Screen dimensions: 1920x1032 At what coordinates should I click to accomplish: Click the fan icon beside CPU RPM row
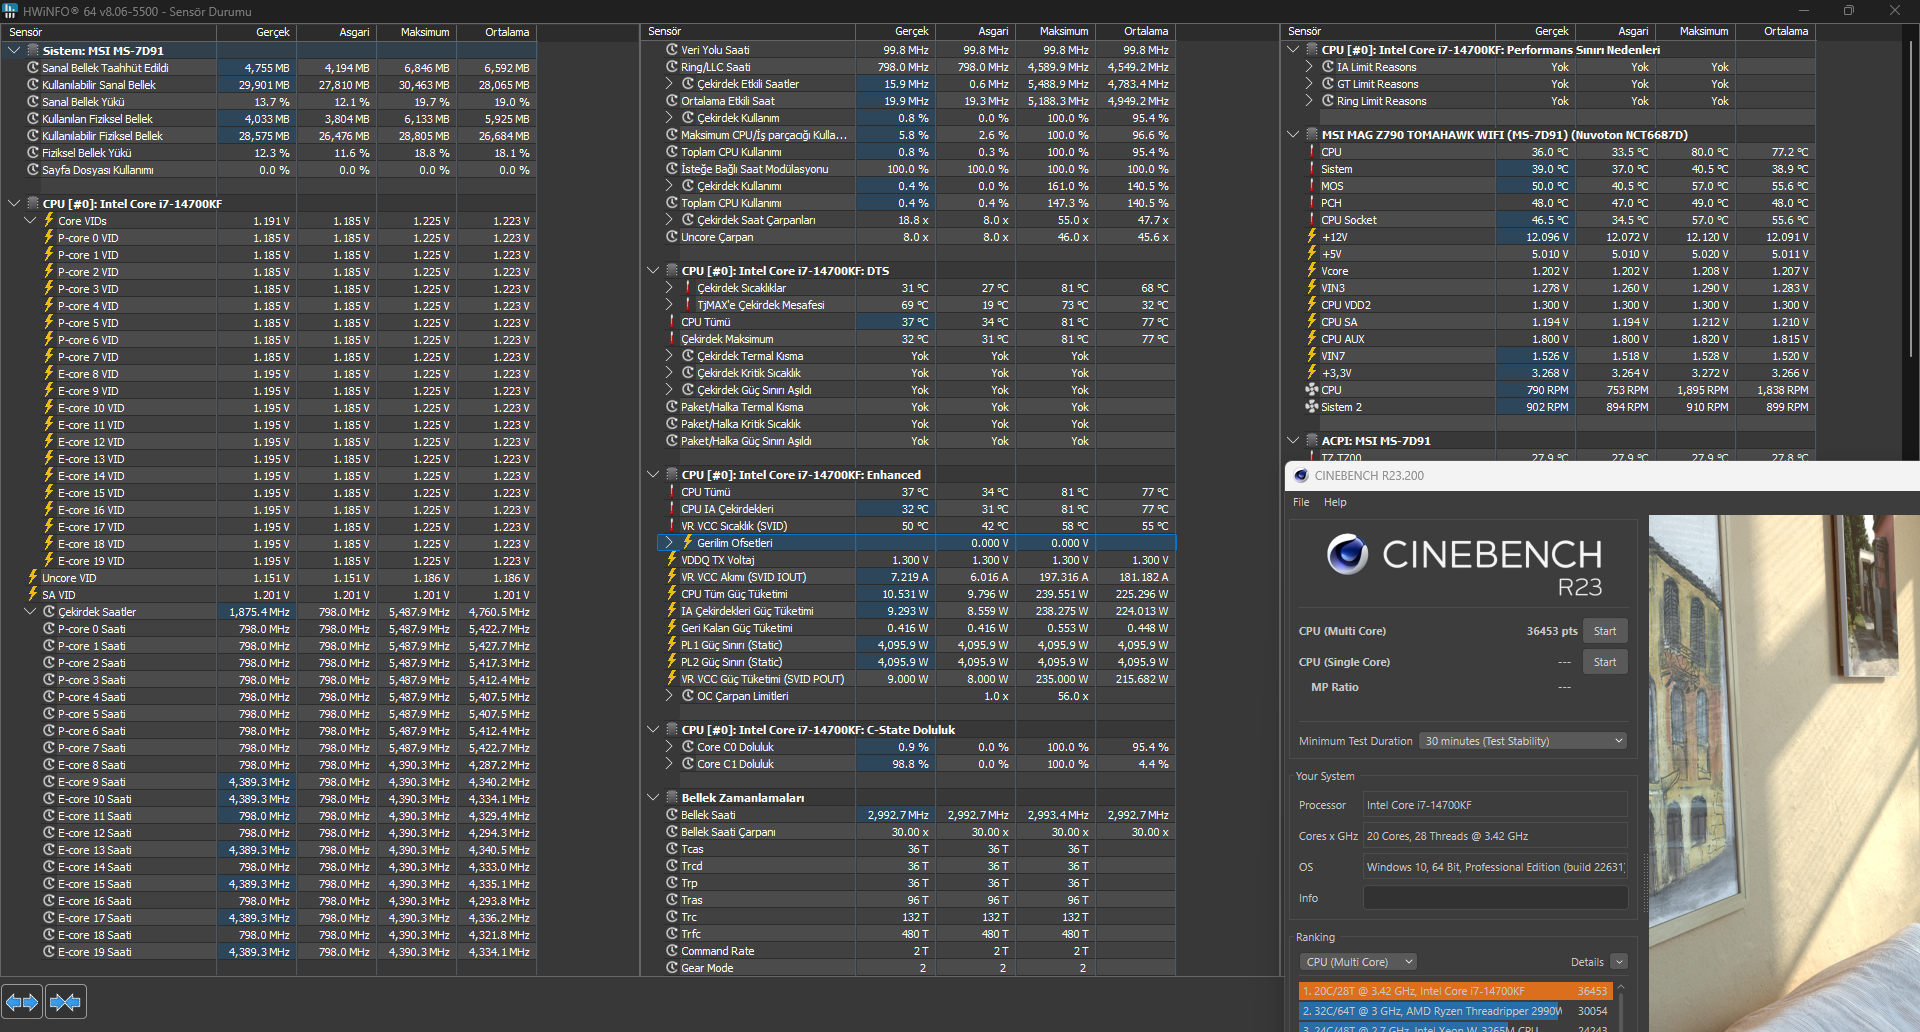[1312, 390]
